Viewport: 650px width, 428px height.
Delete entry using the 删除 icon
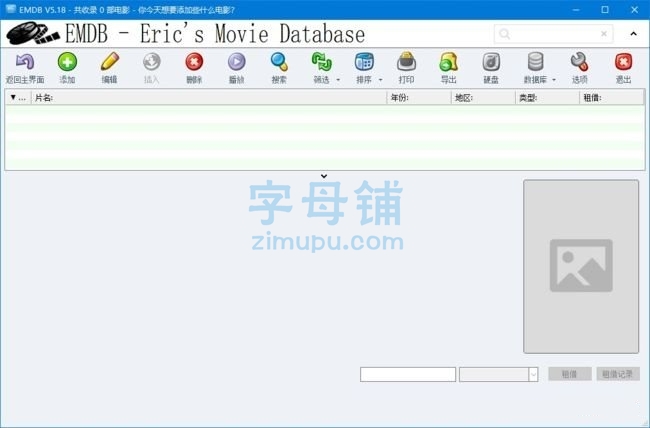click(194, 62)
